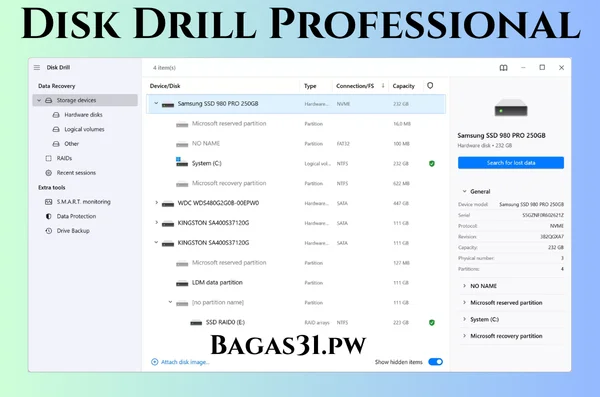Collapse the second KINGSTON SA400S37120G row
This screenshot has height=397, width=600.
[x=156, y=242]
